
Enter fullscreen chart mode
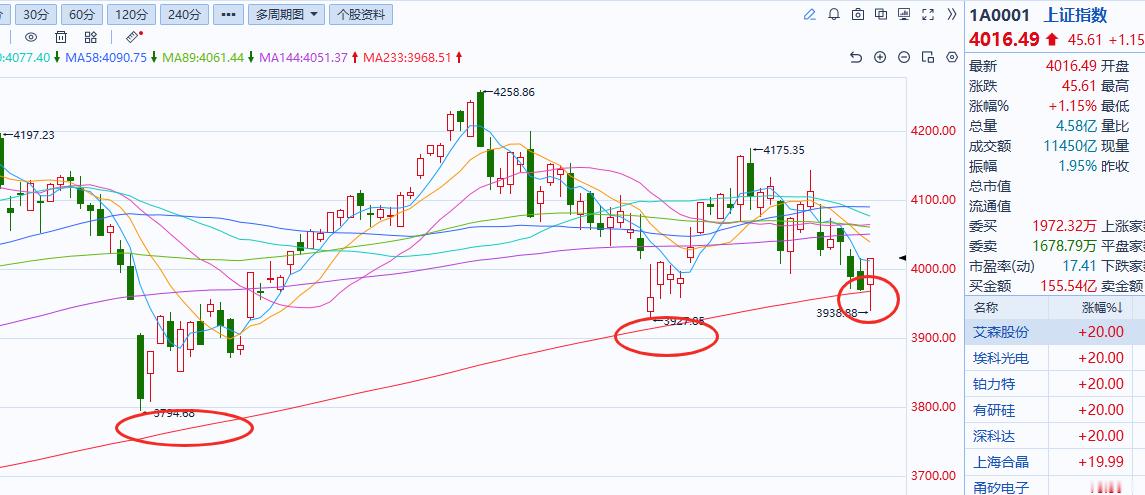coord(928,14)
